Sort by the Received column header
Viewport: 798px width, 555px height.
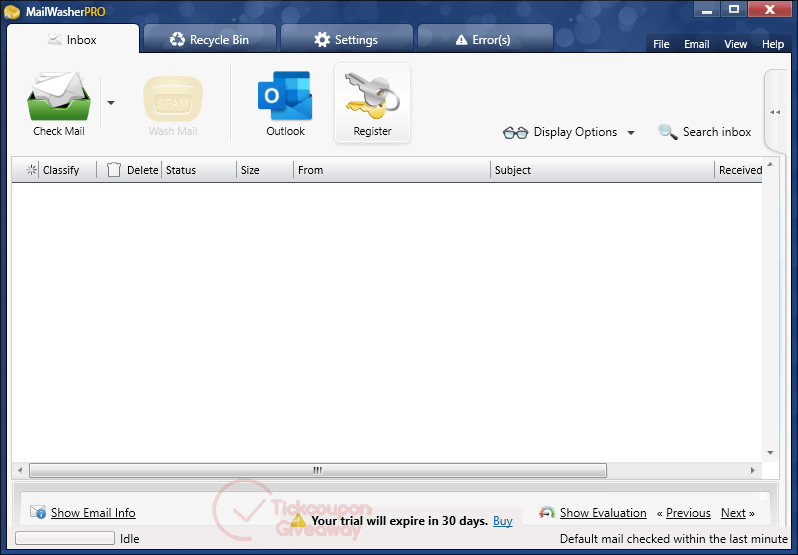[x=740, y=170]
